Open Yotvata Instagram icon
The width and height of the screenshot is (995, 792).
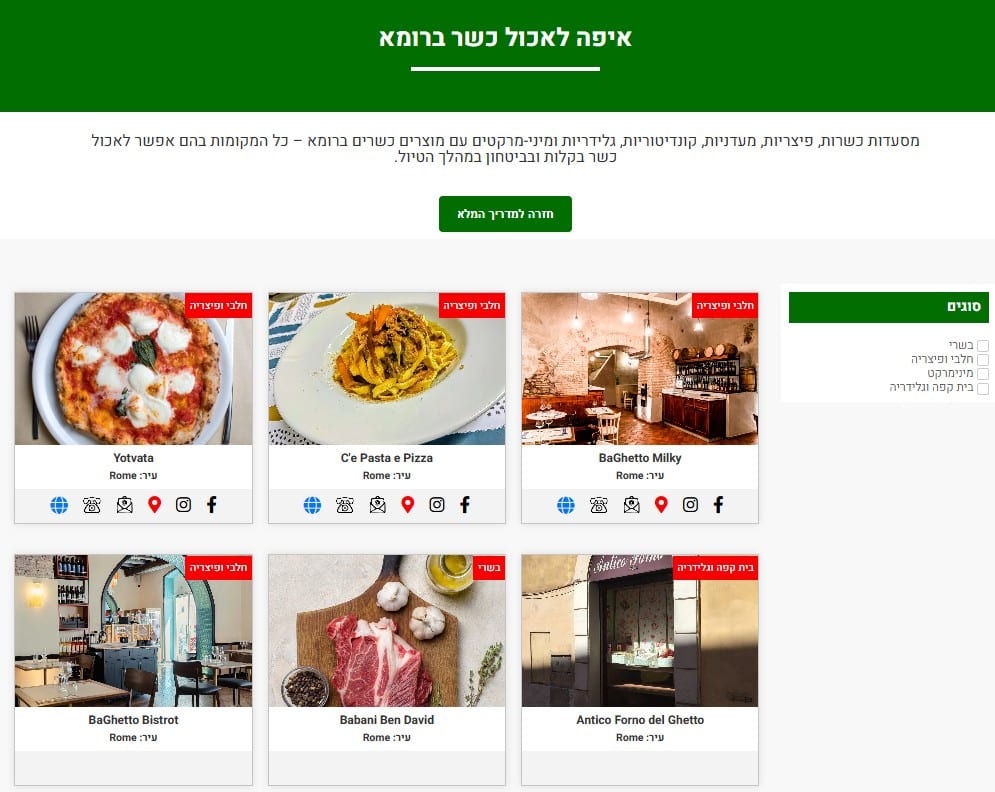point(183,505)
